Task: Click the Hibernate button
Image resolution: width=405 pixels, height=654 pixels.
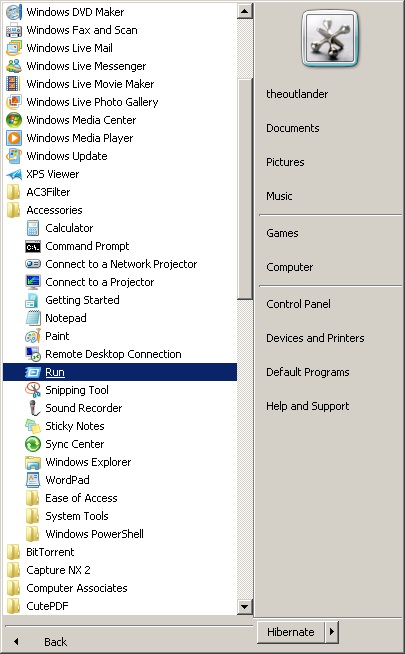Action: [291, 632]
